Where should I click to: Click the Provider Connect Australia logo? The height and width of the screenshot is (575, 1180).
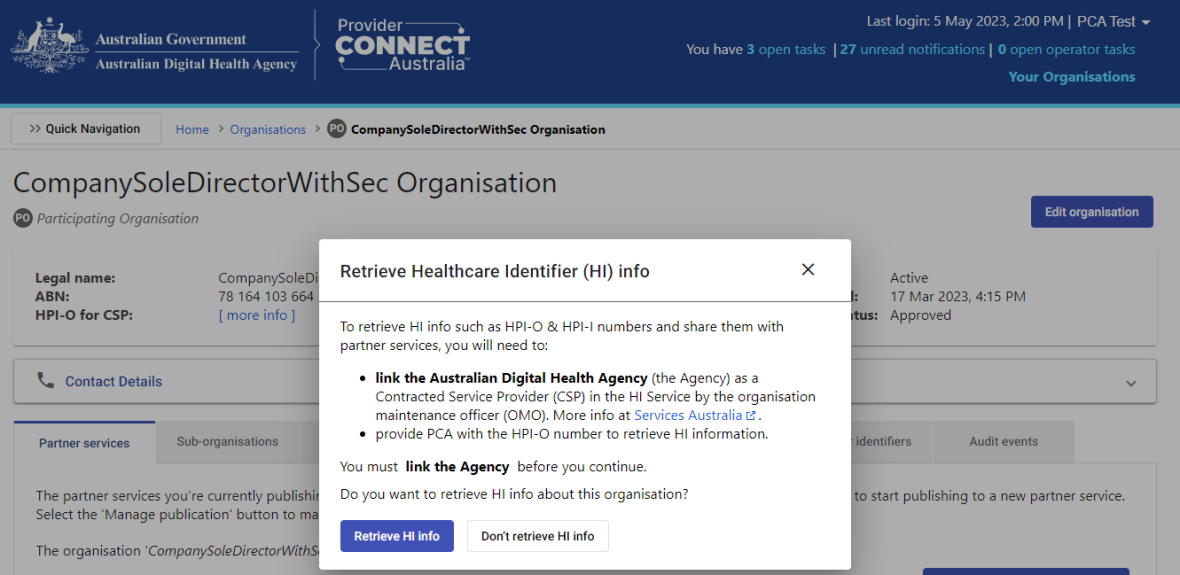coord(402,45)
